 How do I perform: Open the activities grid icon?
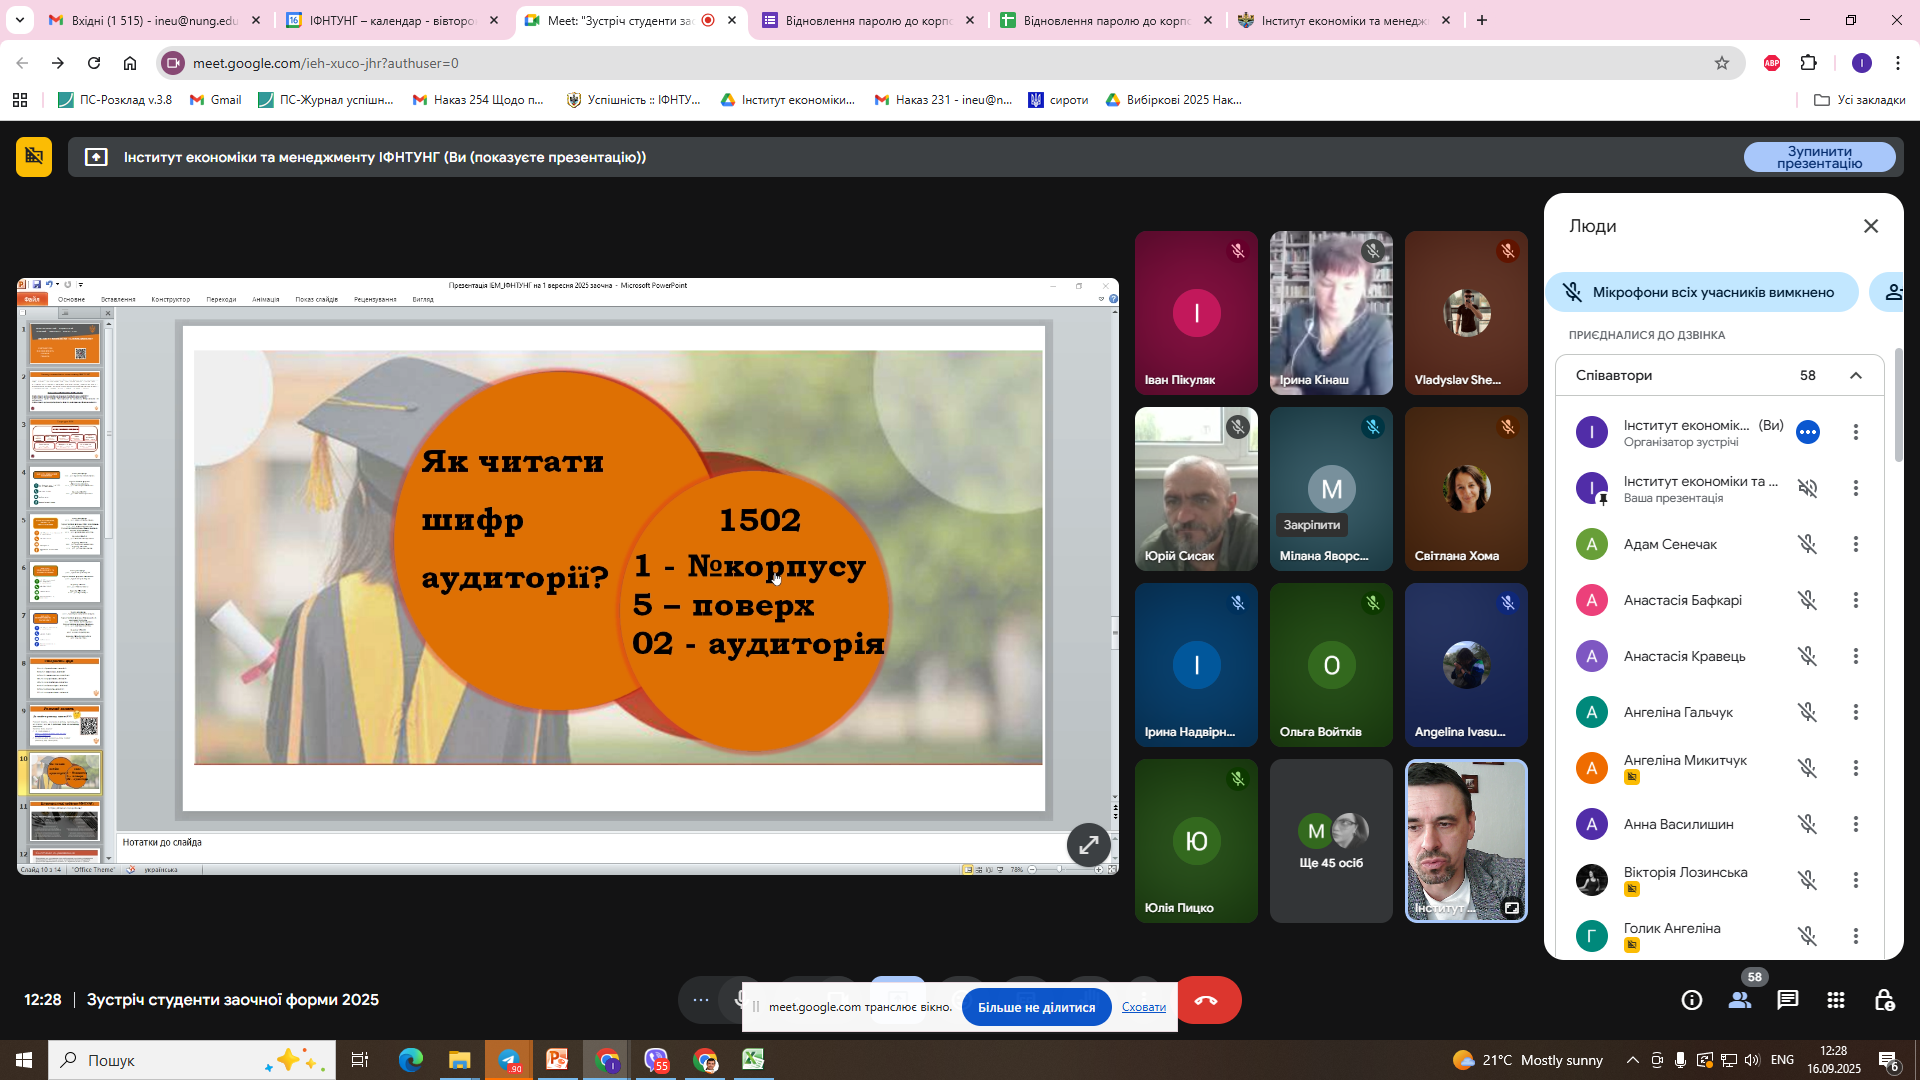coord(1836,1000)
